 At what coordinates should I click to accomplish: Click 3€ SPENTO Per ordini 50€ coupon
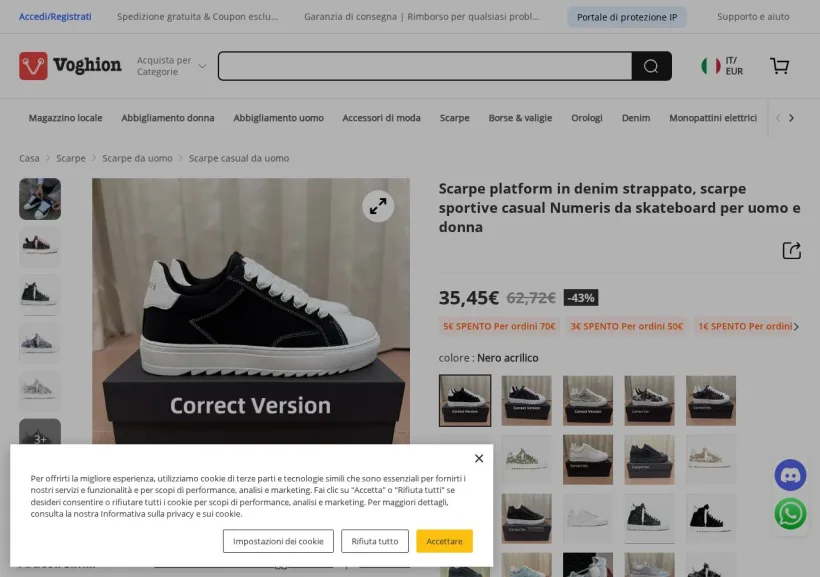627,326
